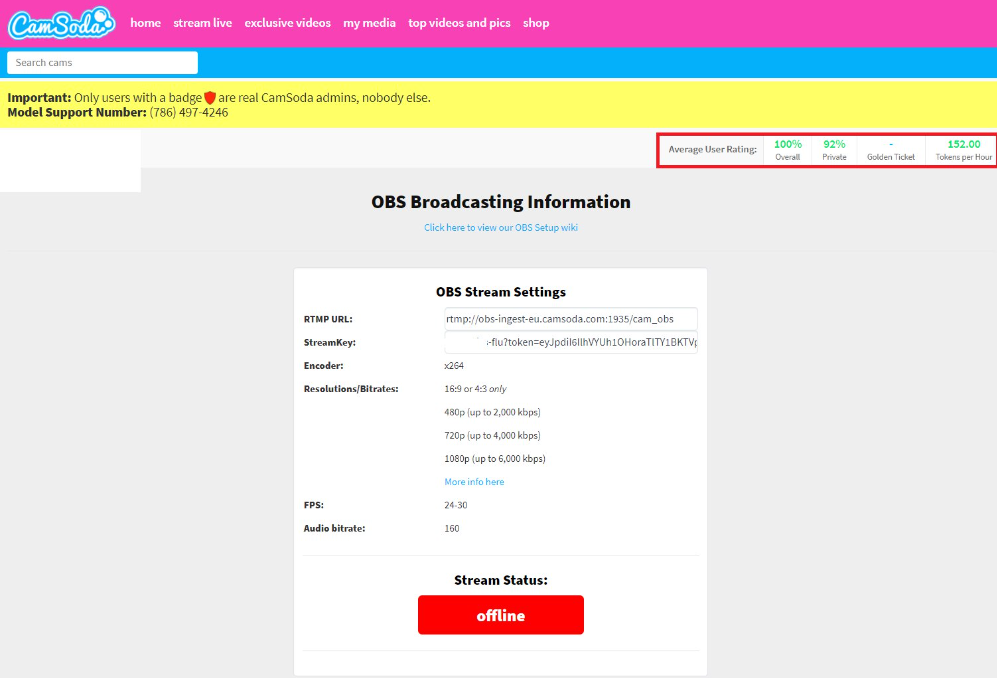Click the Audio bitrate value 160
This screenshot has height=678, width=997.
(452, 529)
